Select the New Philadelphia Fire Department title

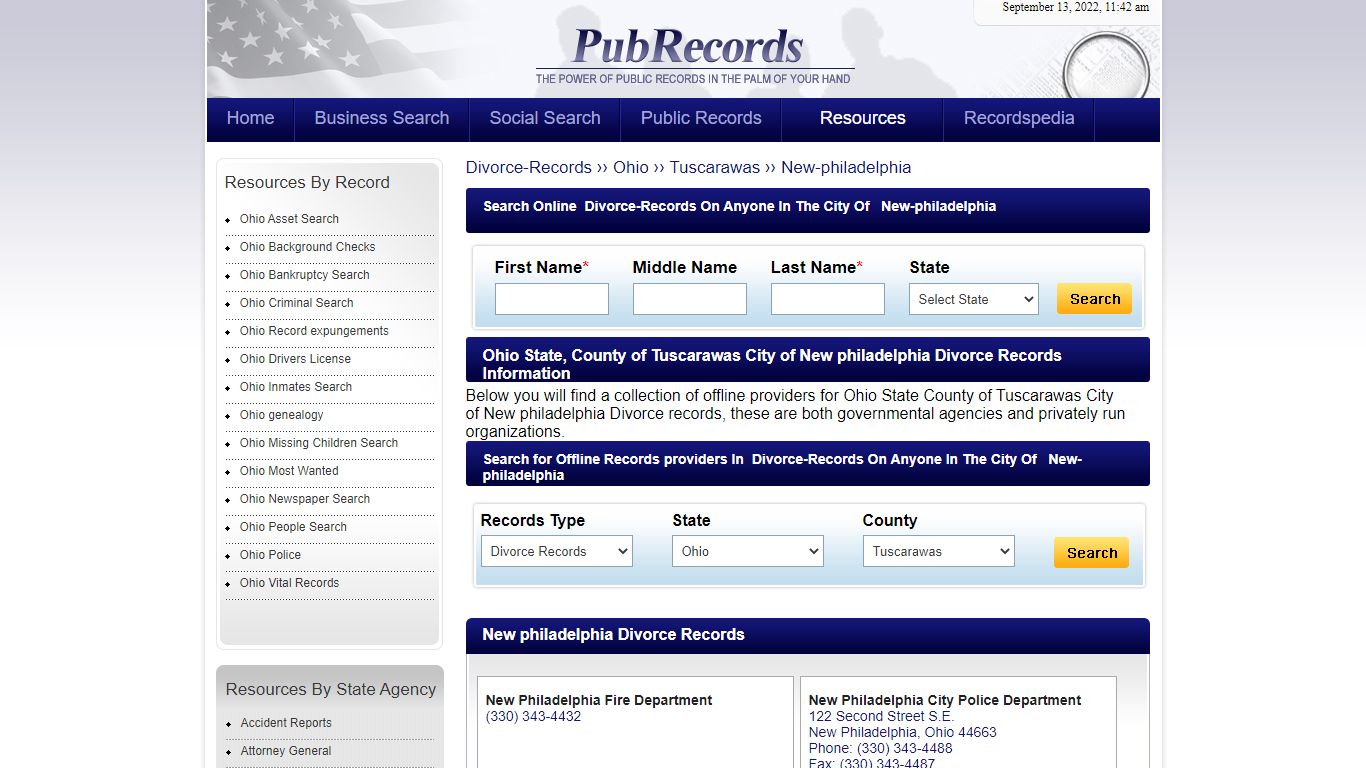(x=599, y=700)
